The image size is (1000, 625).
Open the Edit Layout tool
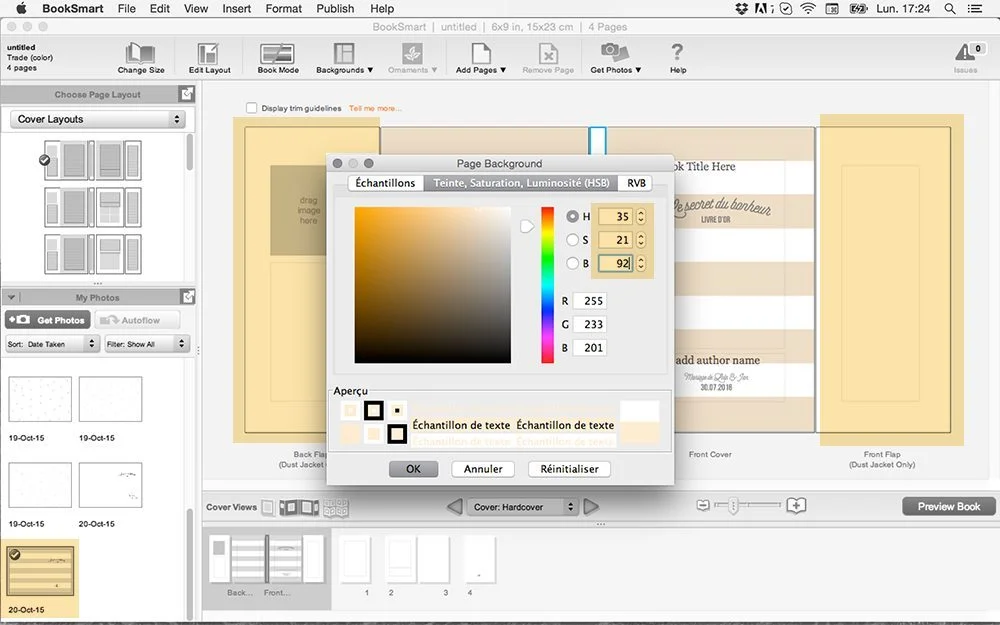coord(209,58)
